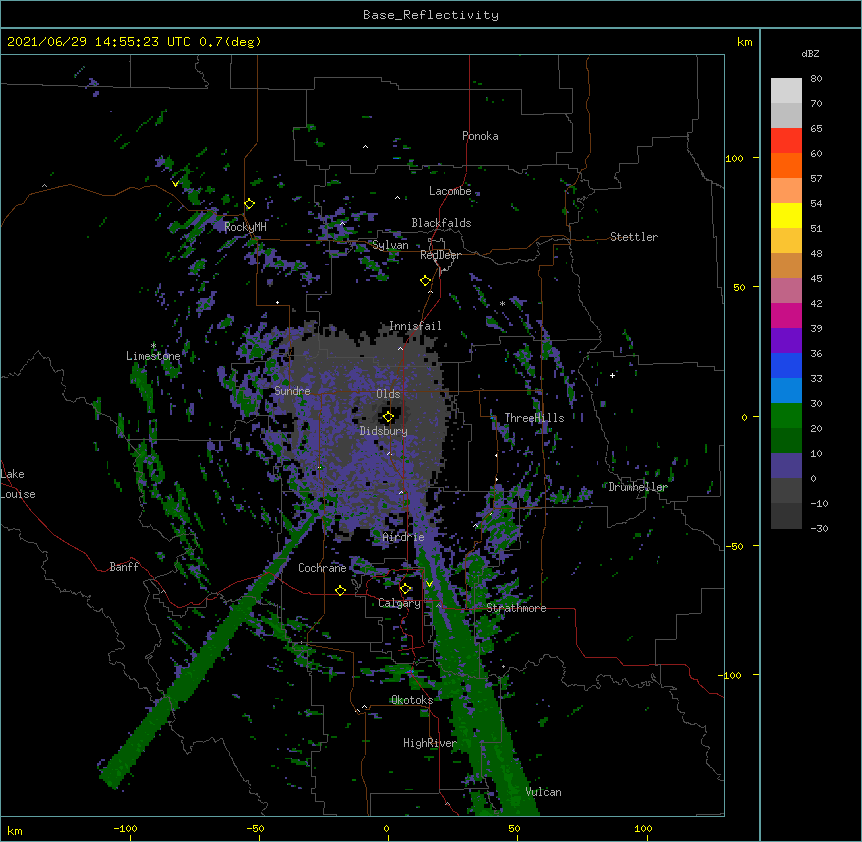Click the yellow marker near Cochrane
862x842 pixels.
pyautogui.click(x=340, y=590)
